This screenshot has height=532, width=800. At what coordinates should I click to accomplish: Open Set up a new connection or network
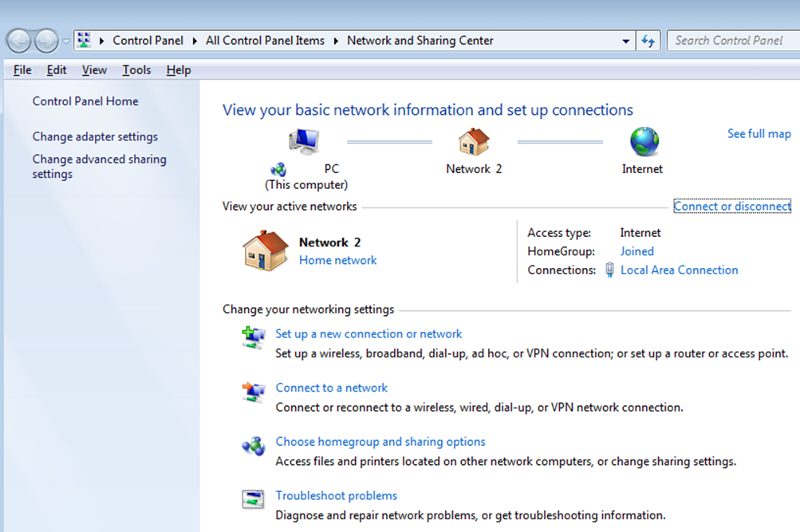368,334
